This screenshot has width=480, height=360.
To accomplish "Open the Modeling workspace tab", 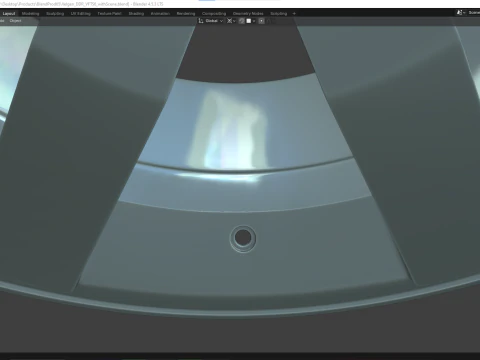I will [30, 14].
